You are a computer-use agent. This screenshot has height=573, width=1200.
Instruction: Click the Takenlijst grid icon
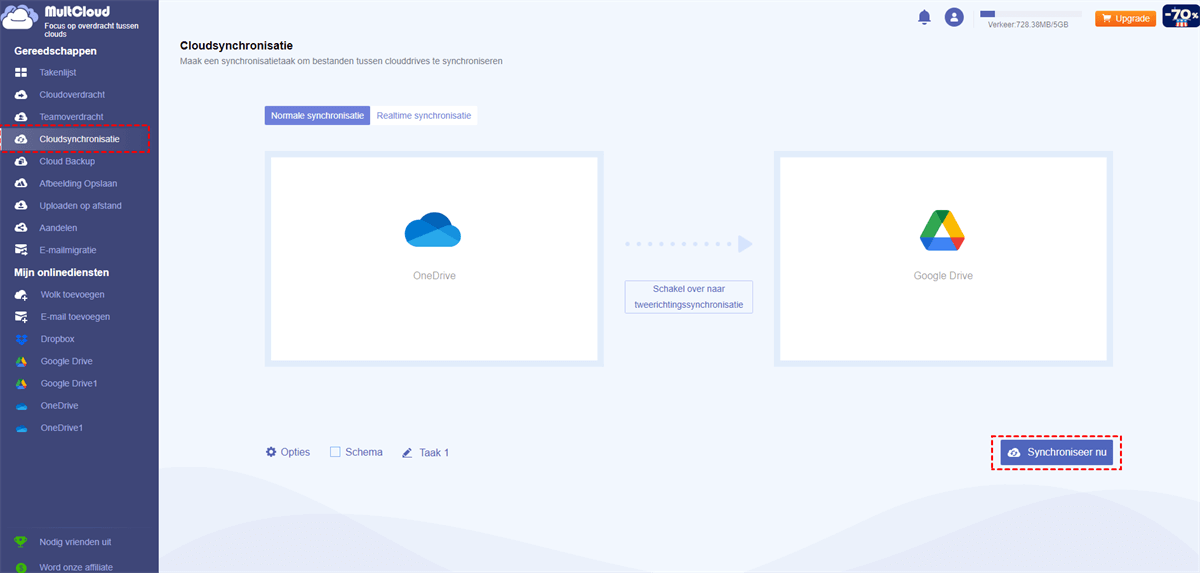21,73
